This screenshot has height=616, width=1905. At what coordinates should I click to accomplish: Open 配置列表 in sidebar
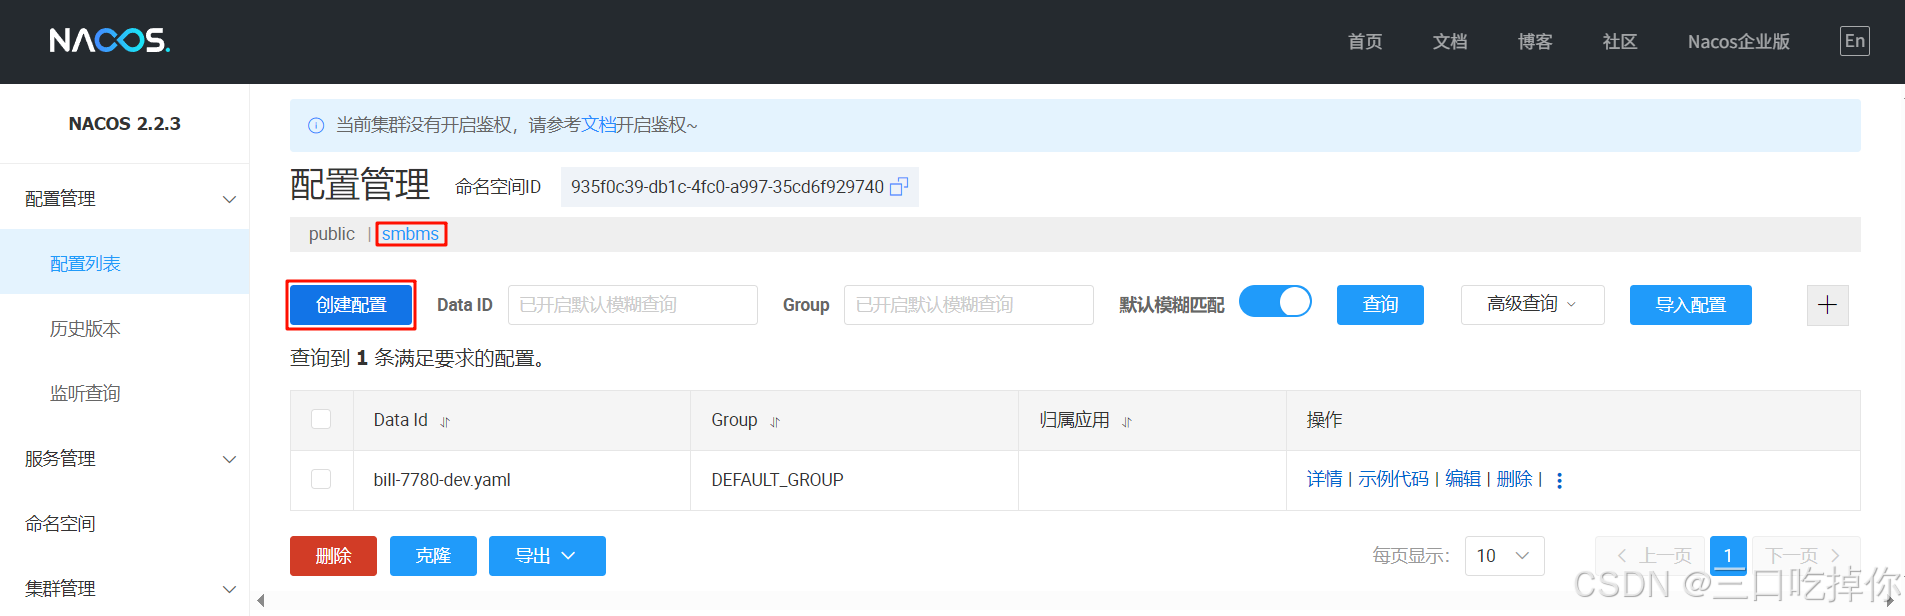[x=124, y=264]
